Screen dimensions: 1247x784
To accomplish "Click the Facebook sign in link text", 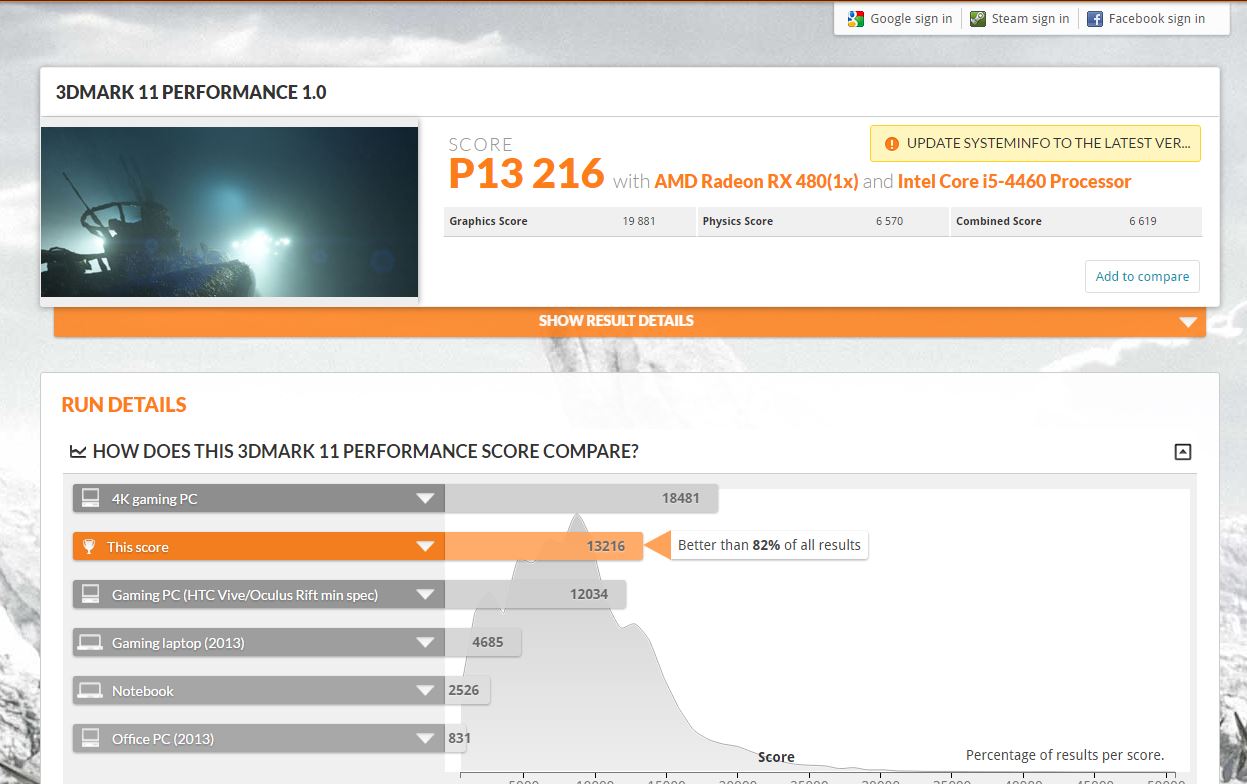I will coord(1157,18).
